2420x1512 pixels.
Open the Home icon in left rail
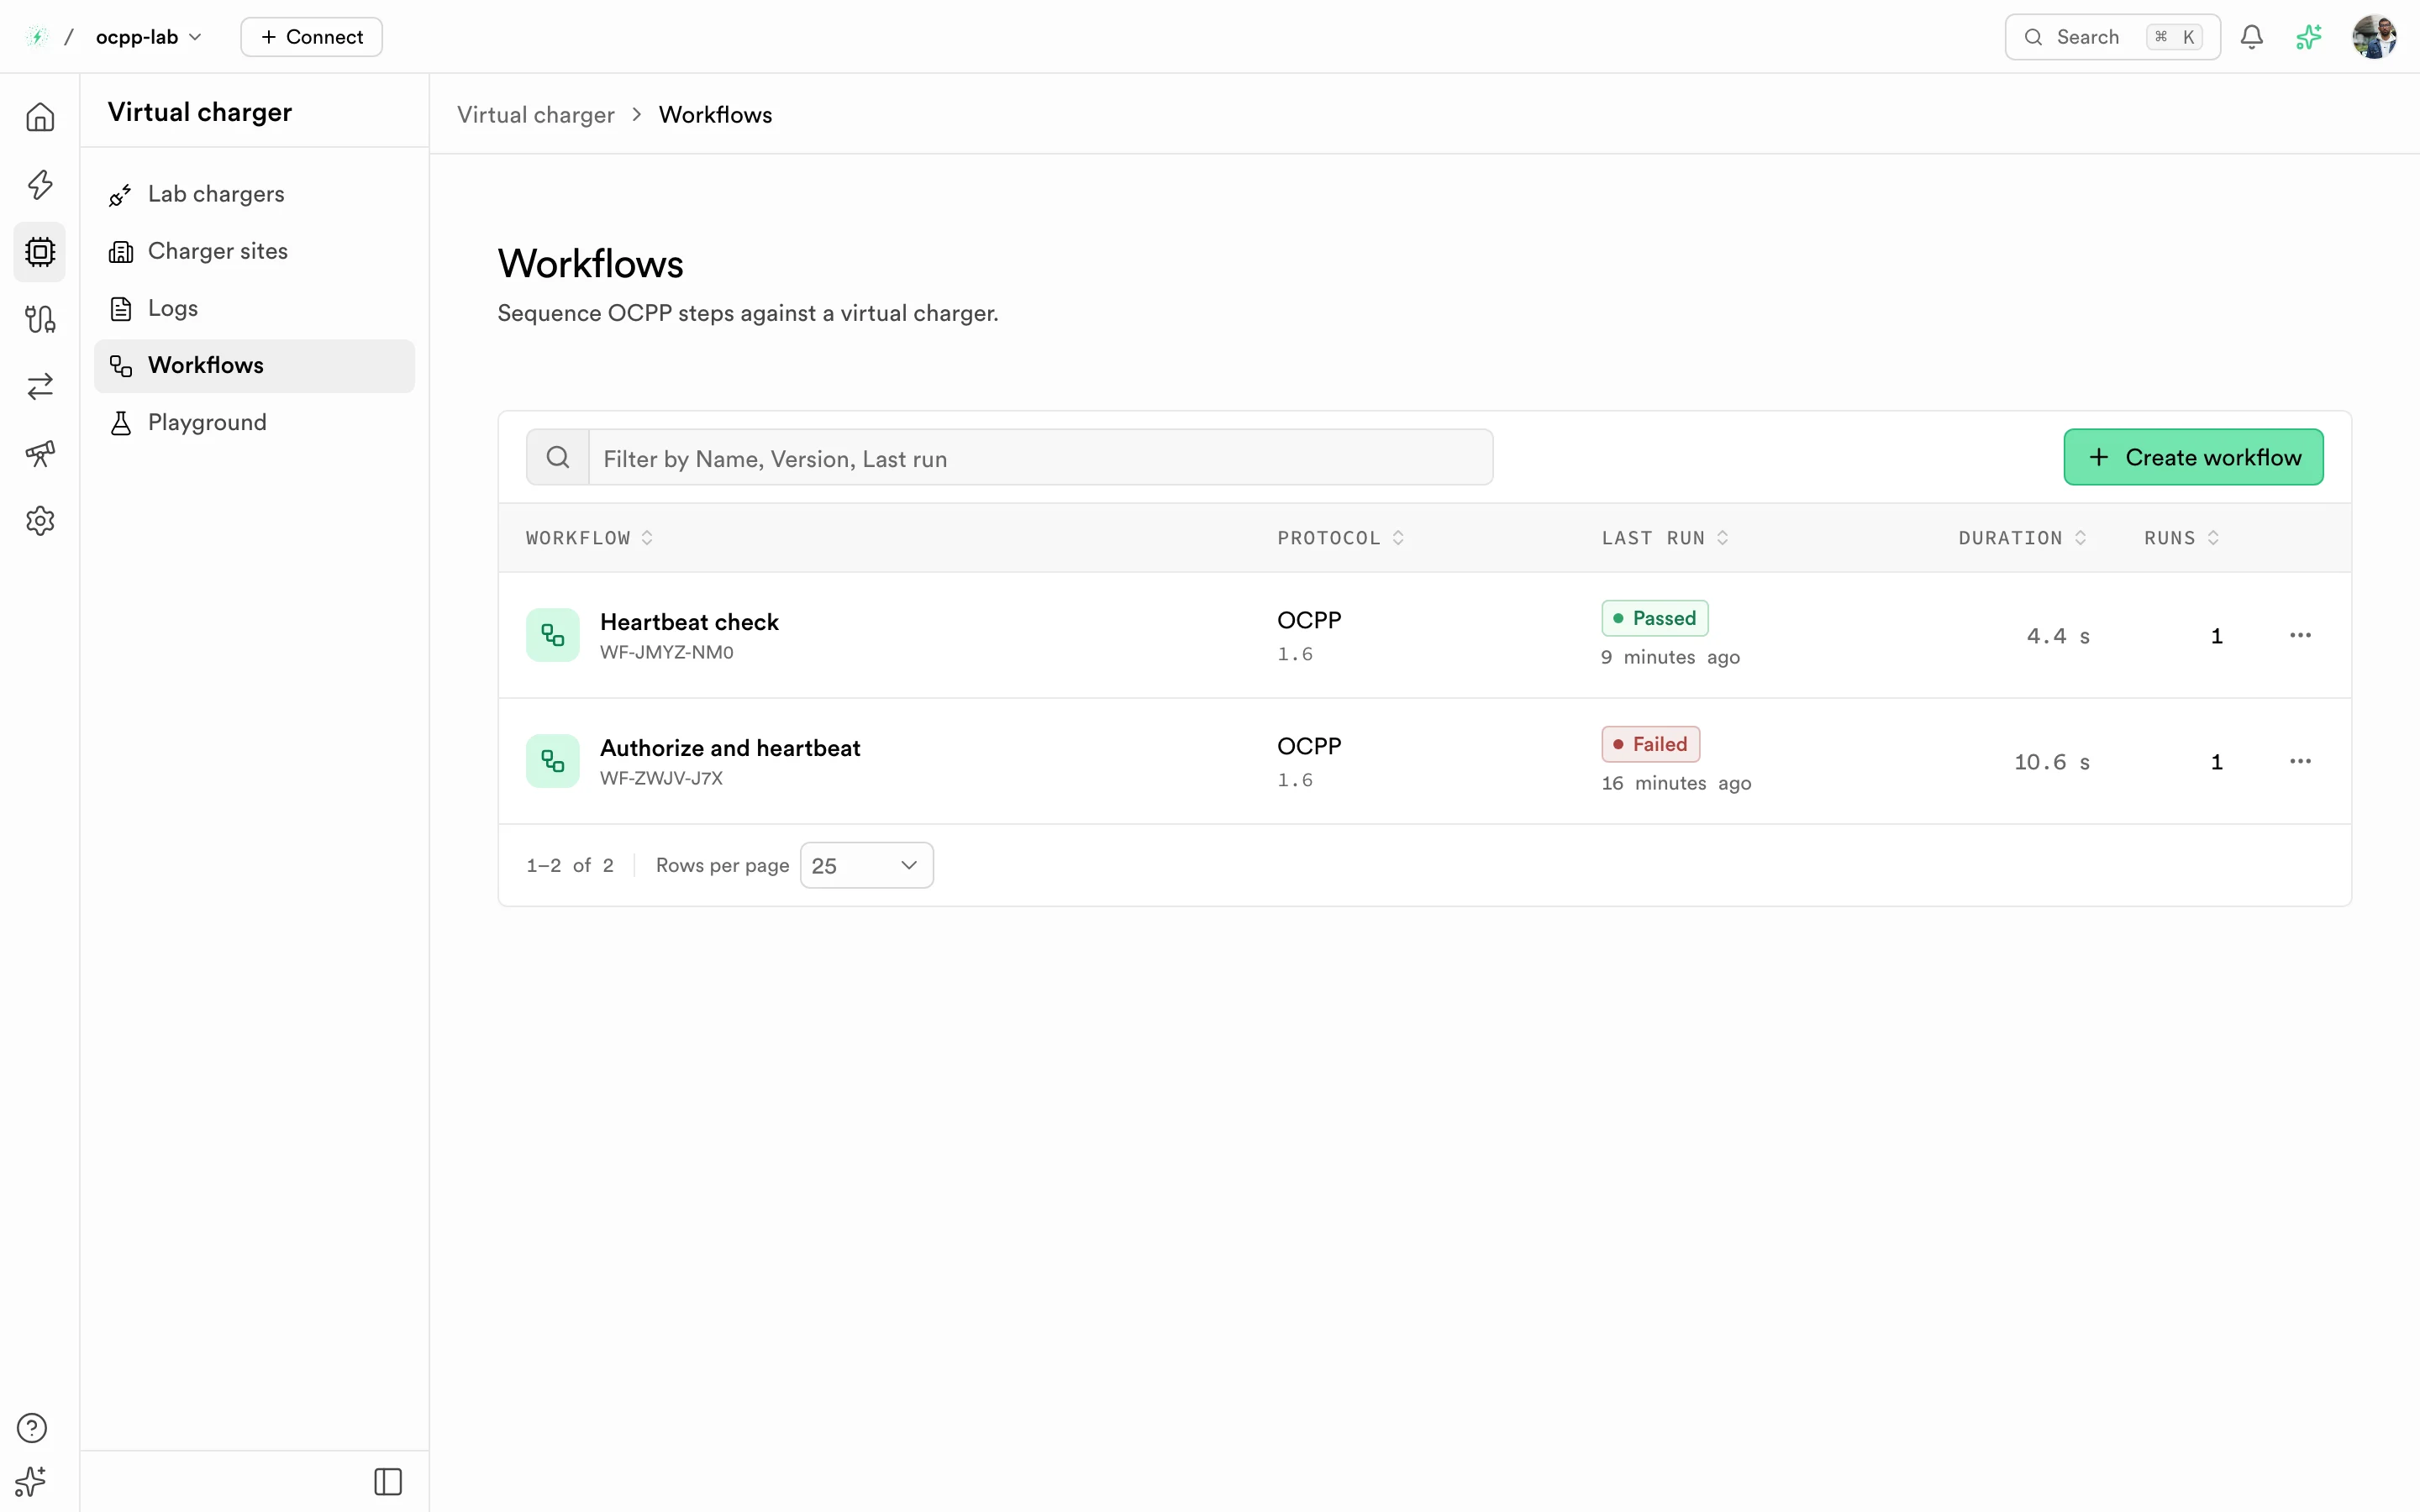(40, 117)
